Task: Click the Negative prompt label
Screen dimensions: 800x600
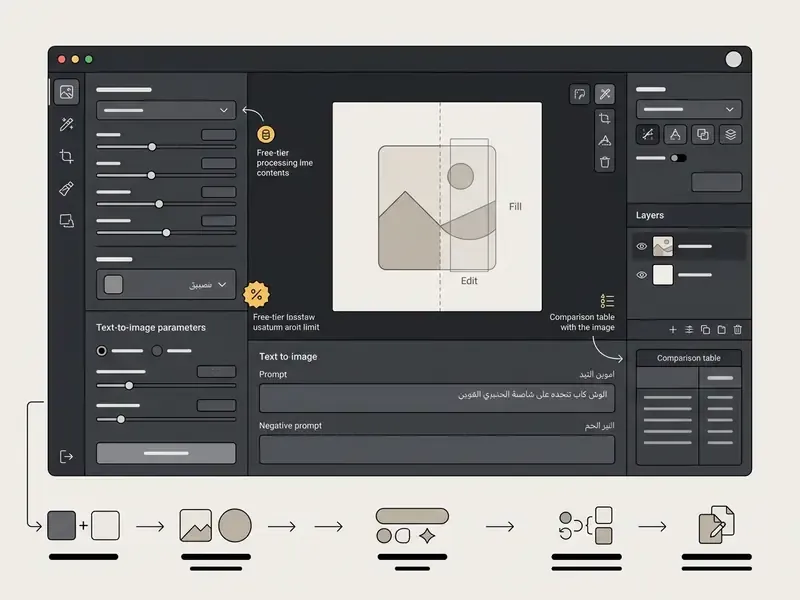Action: [x=290, y=426]
